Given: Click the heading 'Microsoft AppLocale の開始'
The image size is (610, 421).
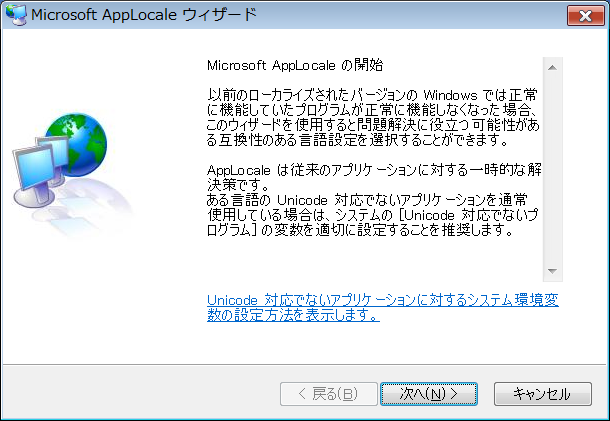Looking at the screenshot, I should click(x=295, y=65).
